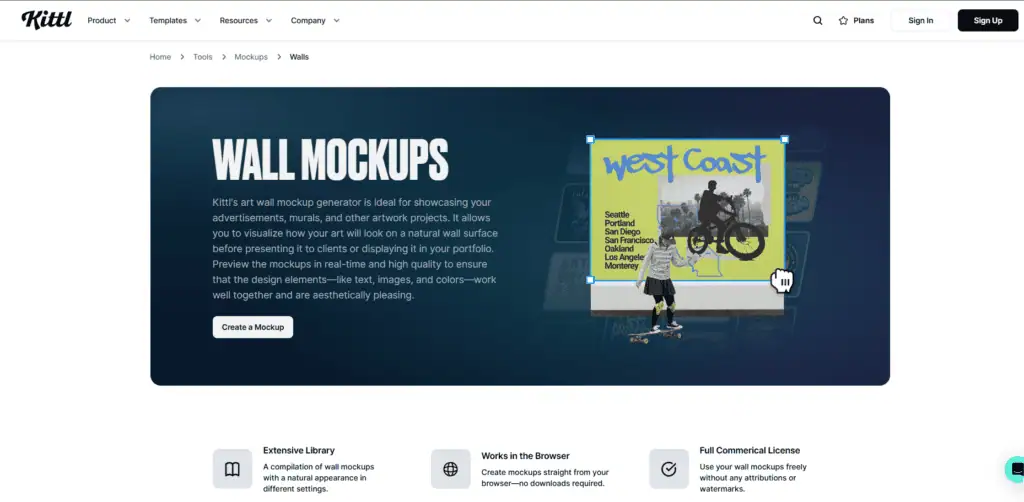Viewport: 1024px width, 502px height.
Task: Click the top-right resize handle of poster
Action: (785, 139)
